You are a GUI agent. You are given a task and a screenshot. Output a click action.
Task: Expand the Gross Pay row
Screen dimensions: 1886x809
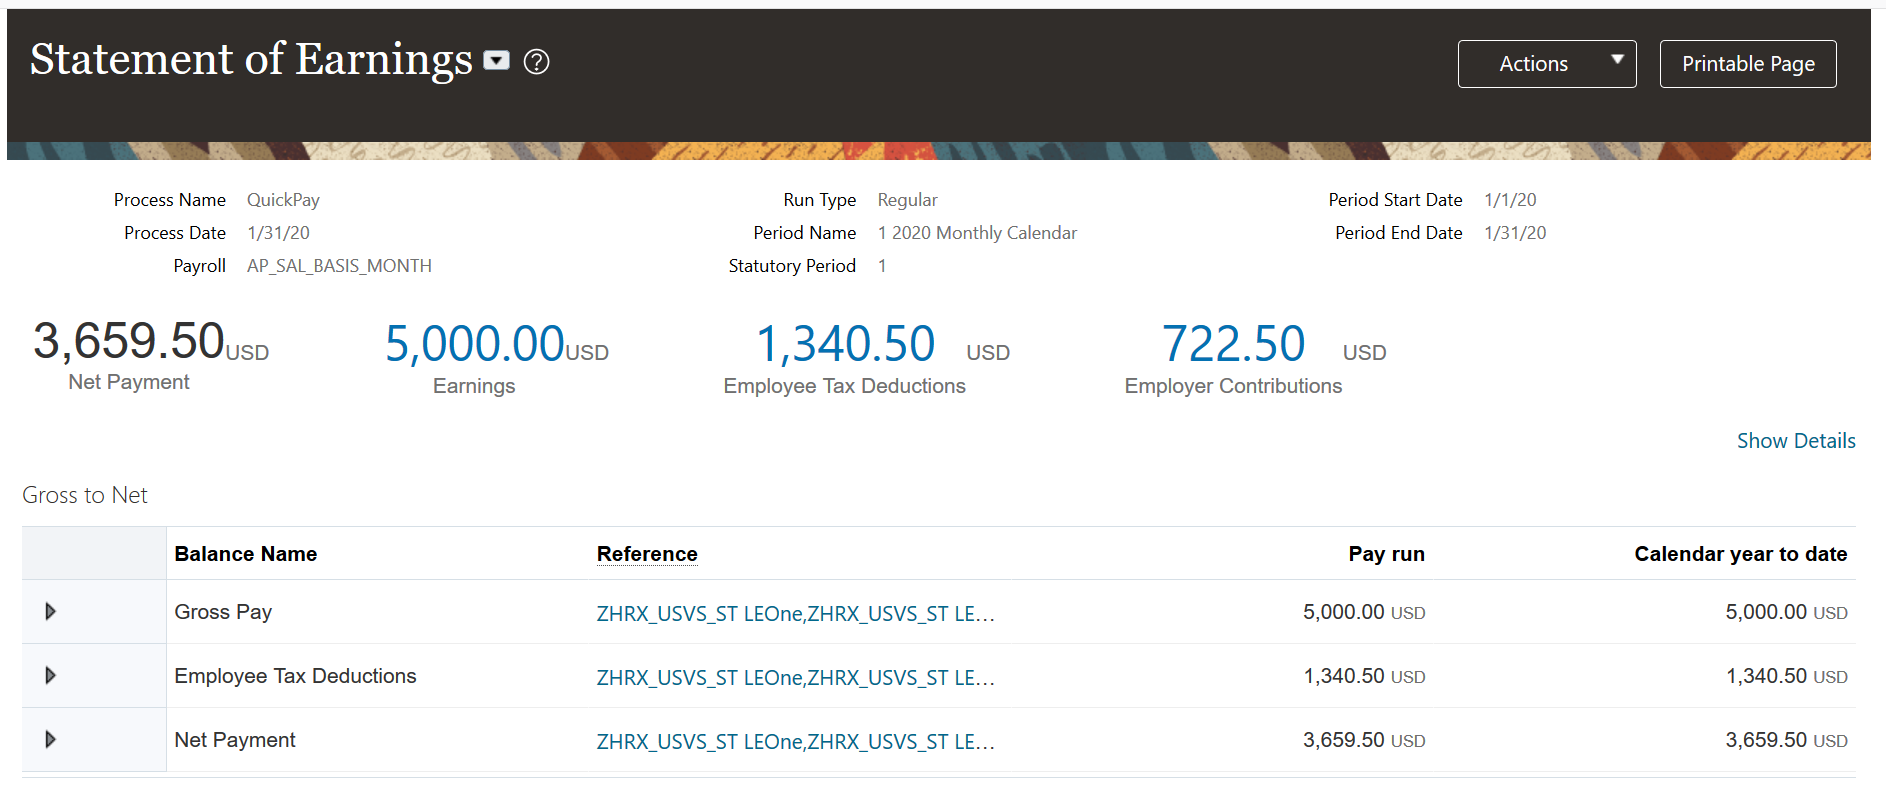50,612
